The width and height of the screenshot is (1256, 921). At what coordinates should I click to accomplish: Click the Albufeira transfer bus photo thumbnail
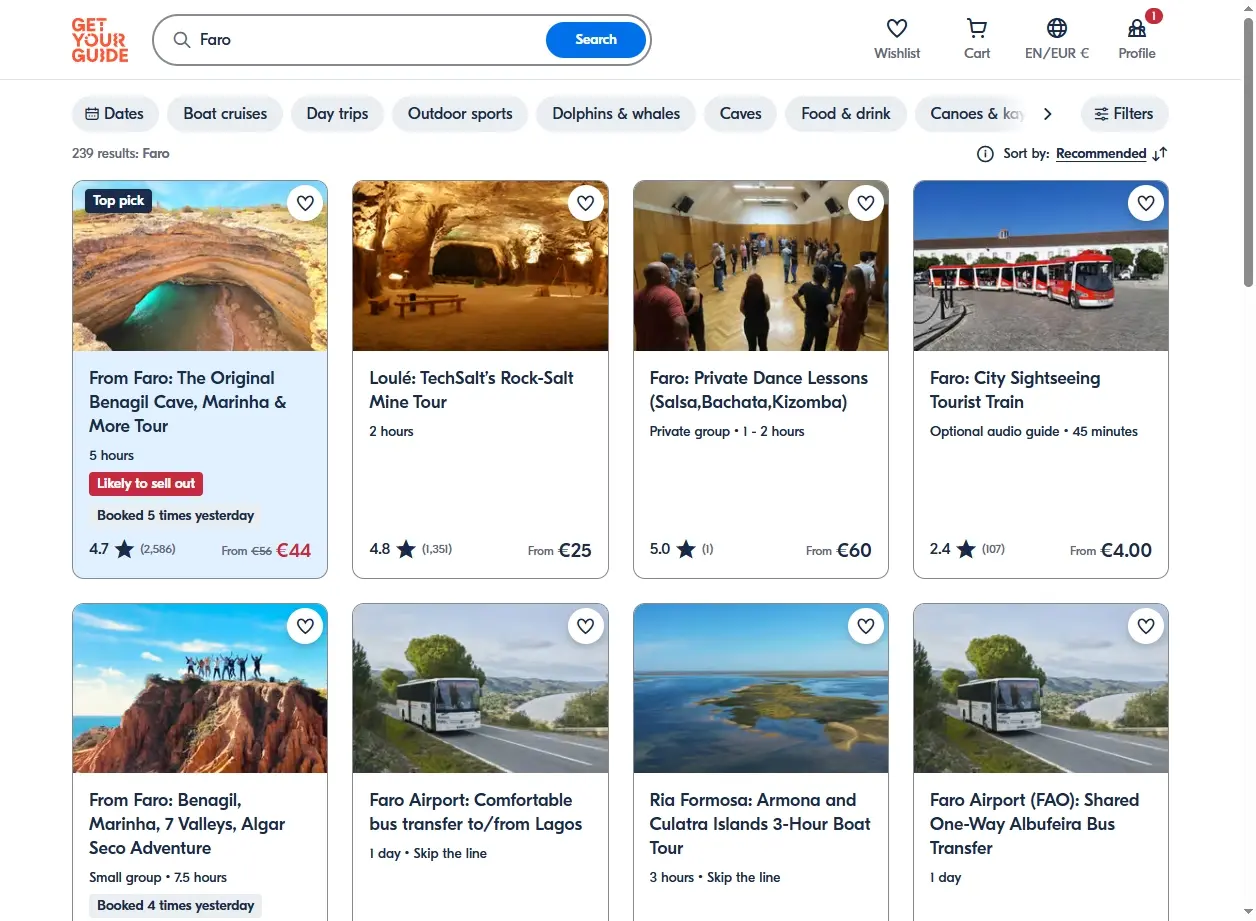coord(1041,688)
